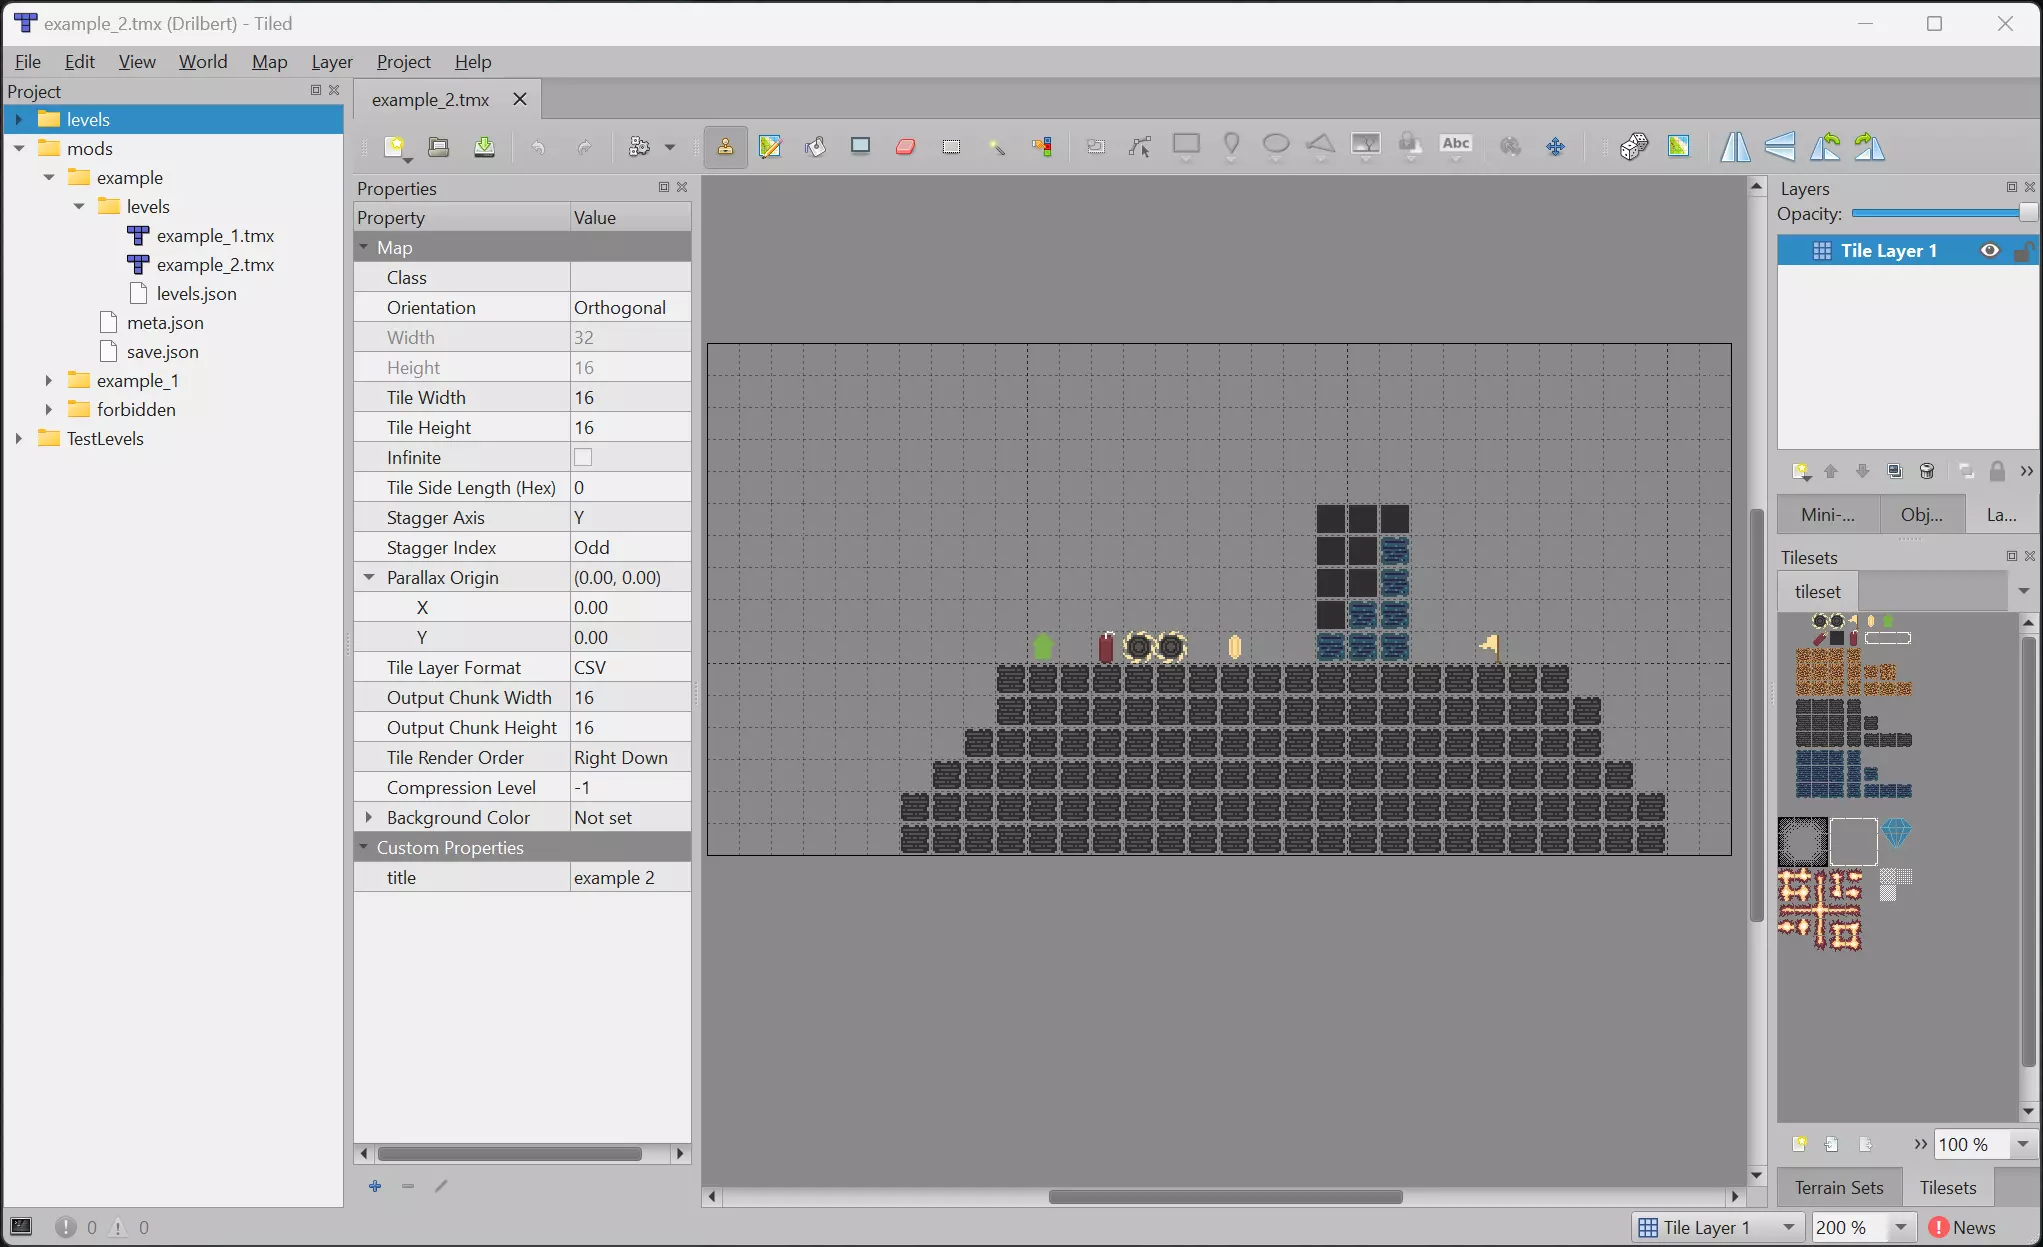
Task: Choose the Magic Wand selection tool
Action: pos(997,147)
